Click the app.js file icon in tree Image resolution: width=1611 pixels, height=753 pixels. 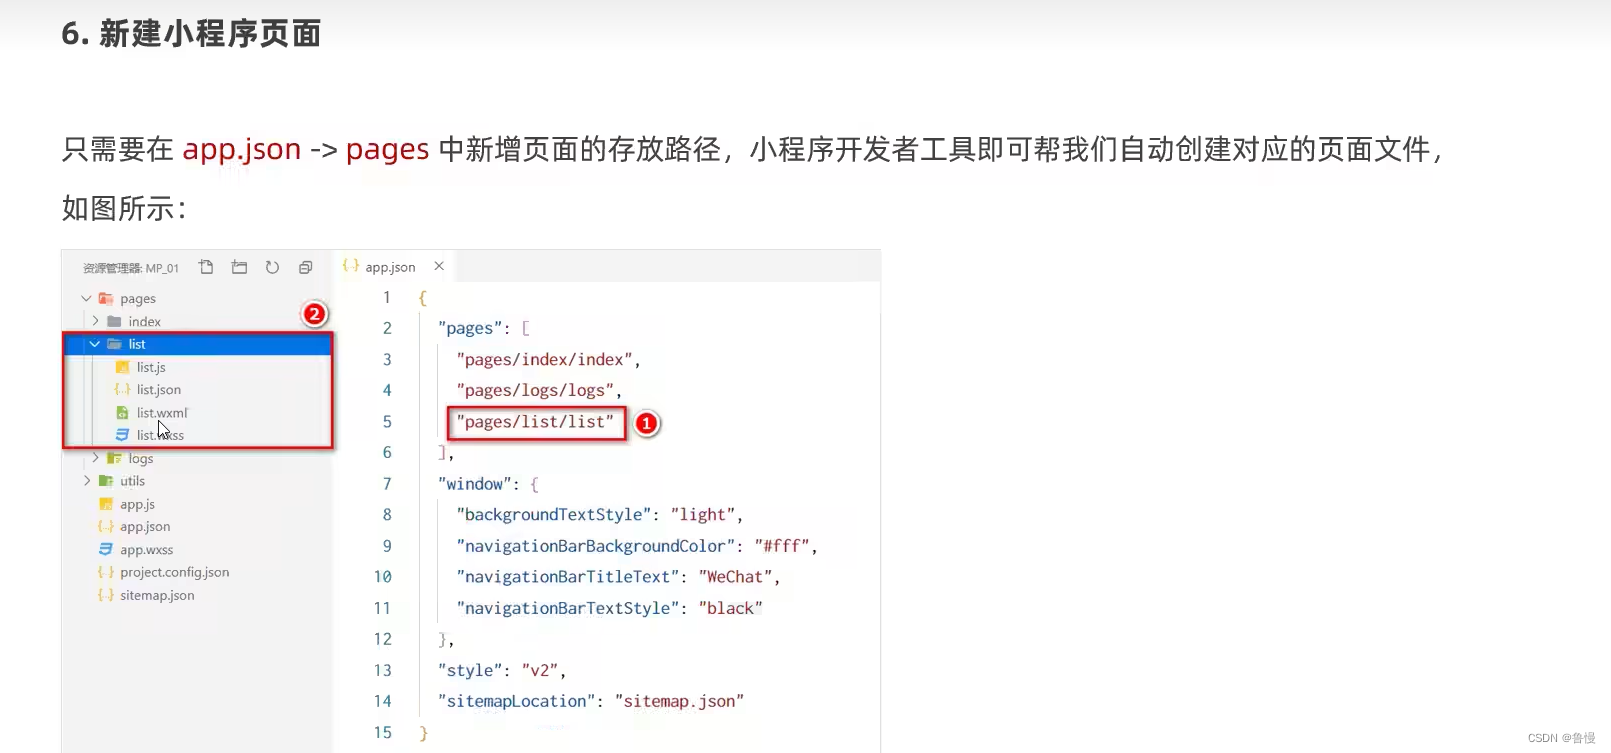pos(106,504)
